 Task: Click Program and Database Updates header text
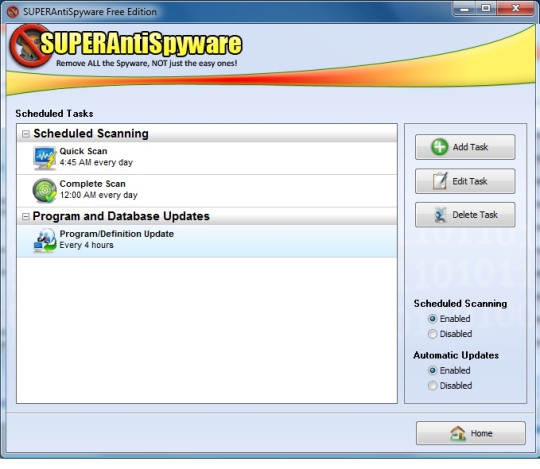[x=121, y=216]
